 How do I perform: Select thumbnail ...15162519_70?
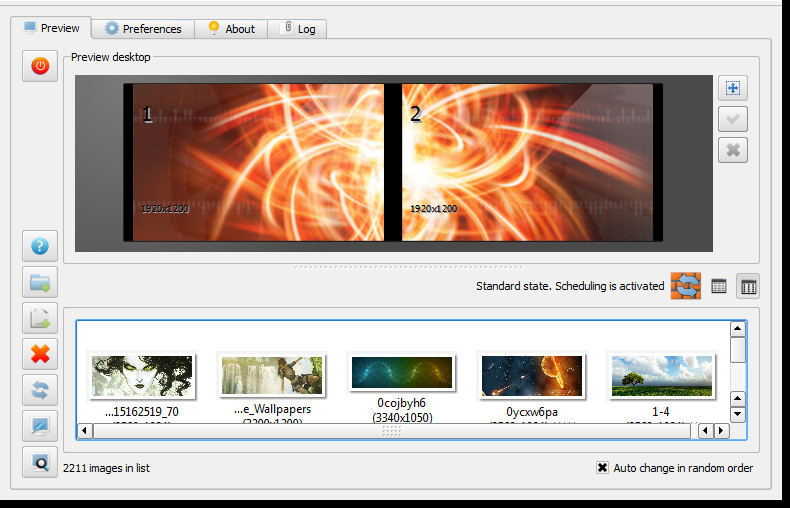pos(142,376)
